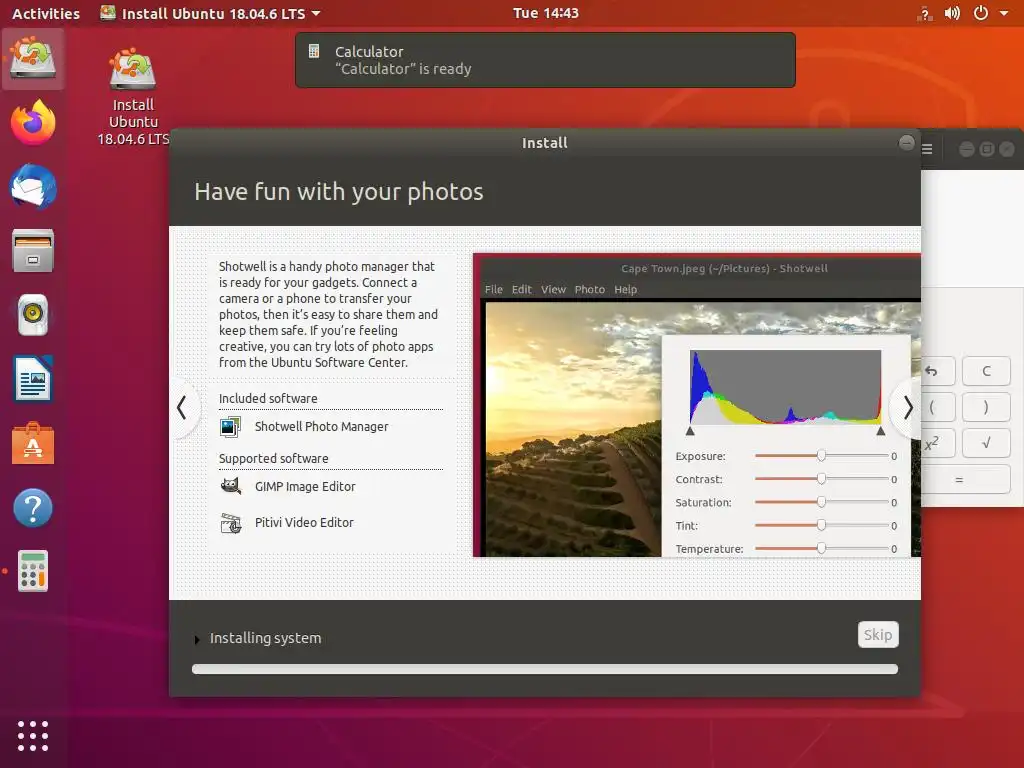1024x768 pixels.
Task: Click the C clear button in Calculator
Action: [x=986, y=371]
